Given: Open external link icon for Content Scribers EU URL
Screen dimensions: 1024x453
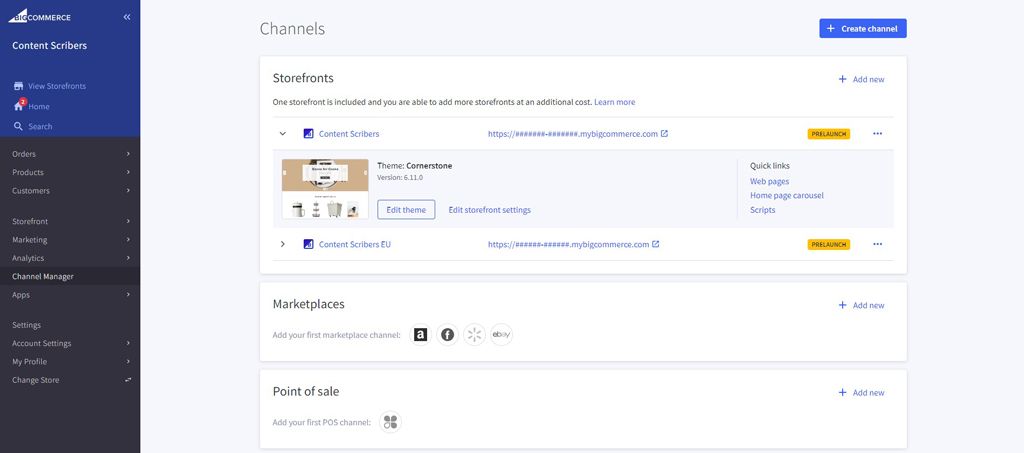Looking at the screenshot, I should click(x=656, y=244).
